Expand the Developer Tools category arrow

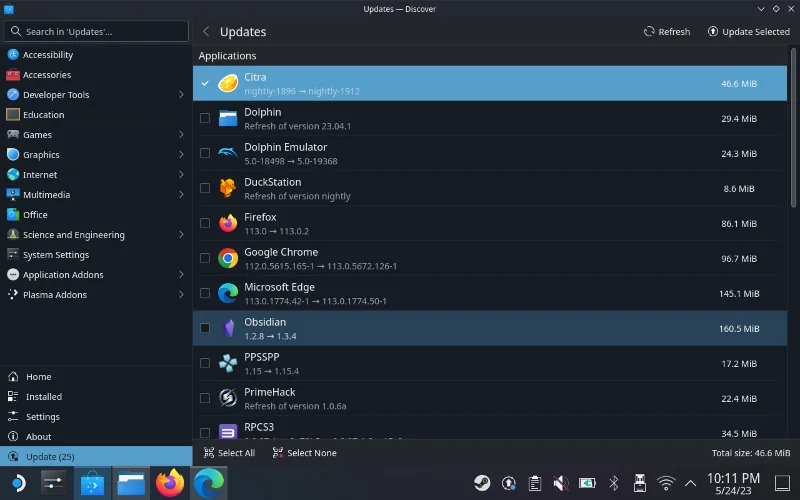pos(181,94)
